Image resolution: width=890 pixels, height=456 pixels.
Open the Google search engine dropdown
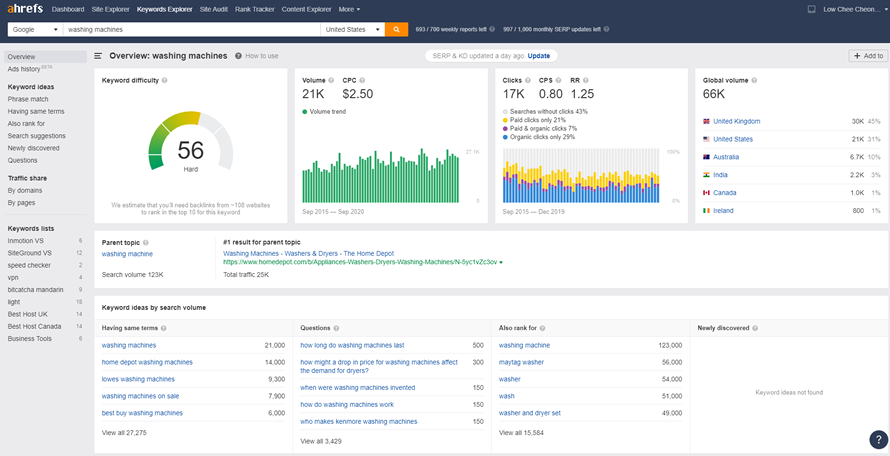32,30
